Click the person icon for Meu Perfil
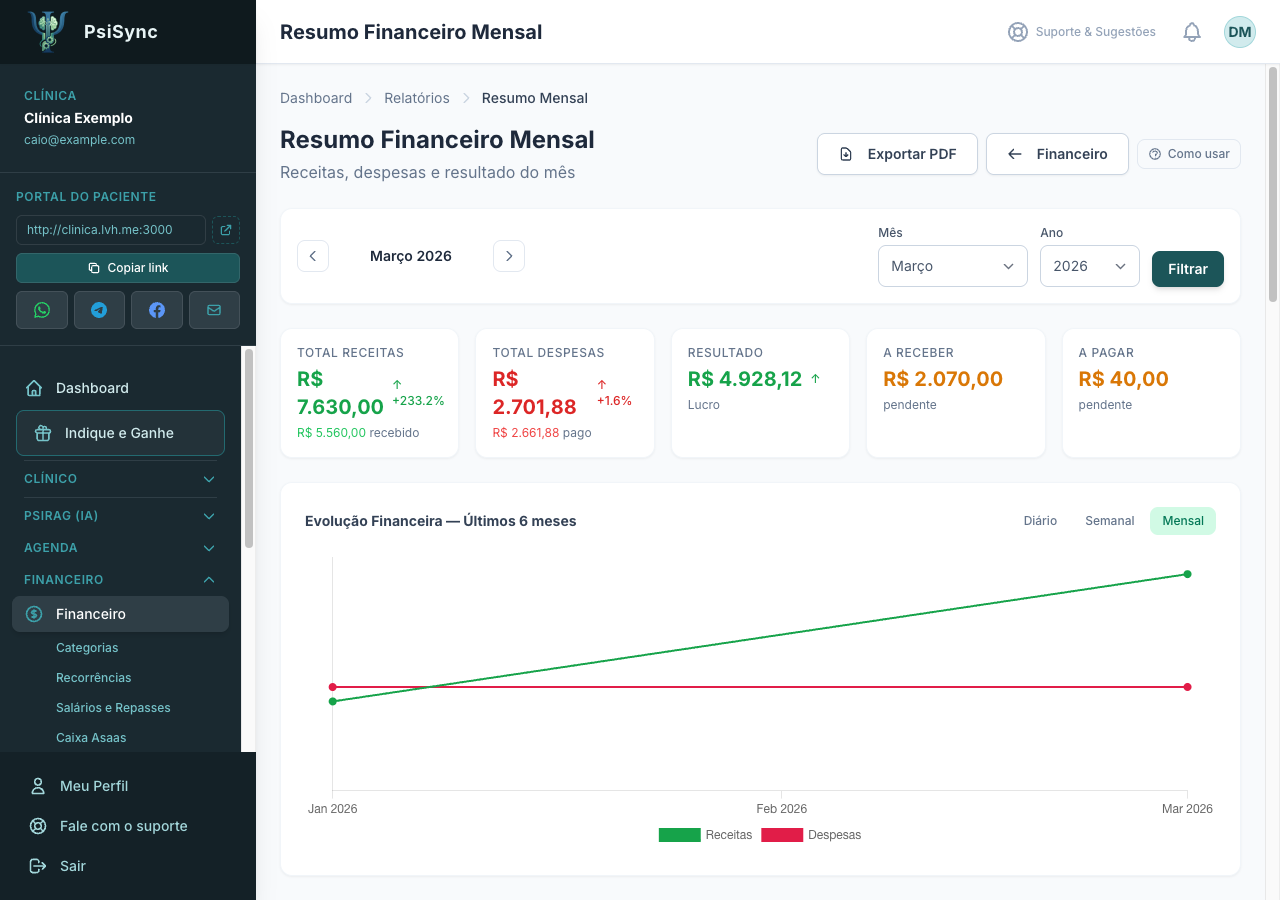This screenshot has width=1280, height=900. [x=38, y=786]
